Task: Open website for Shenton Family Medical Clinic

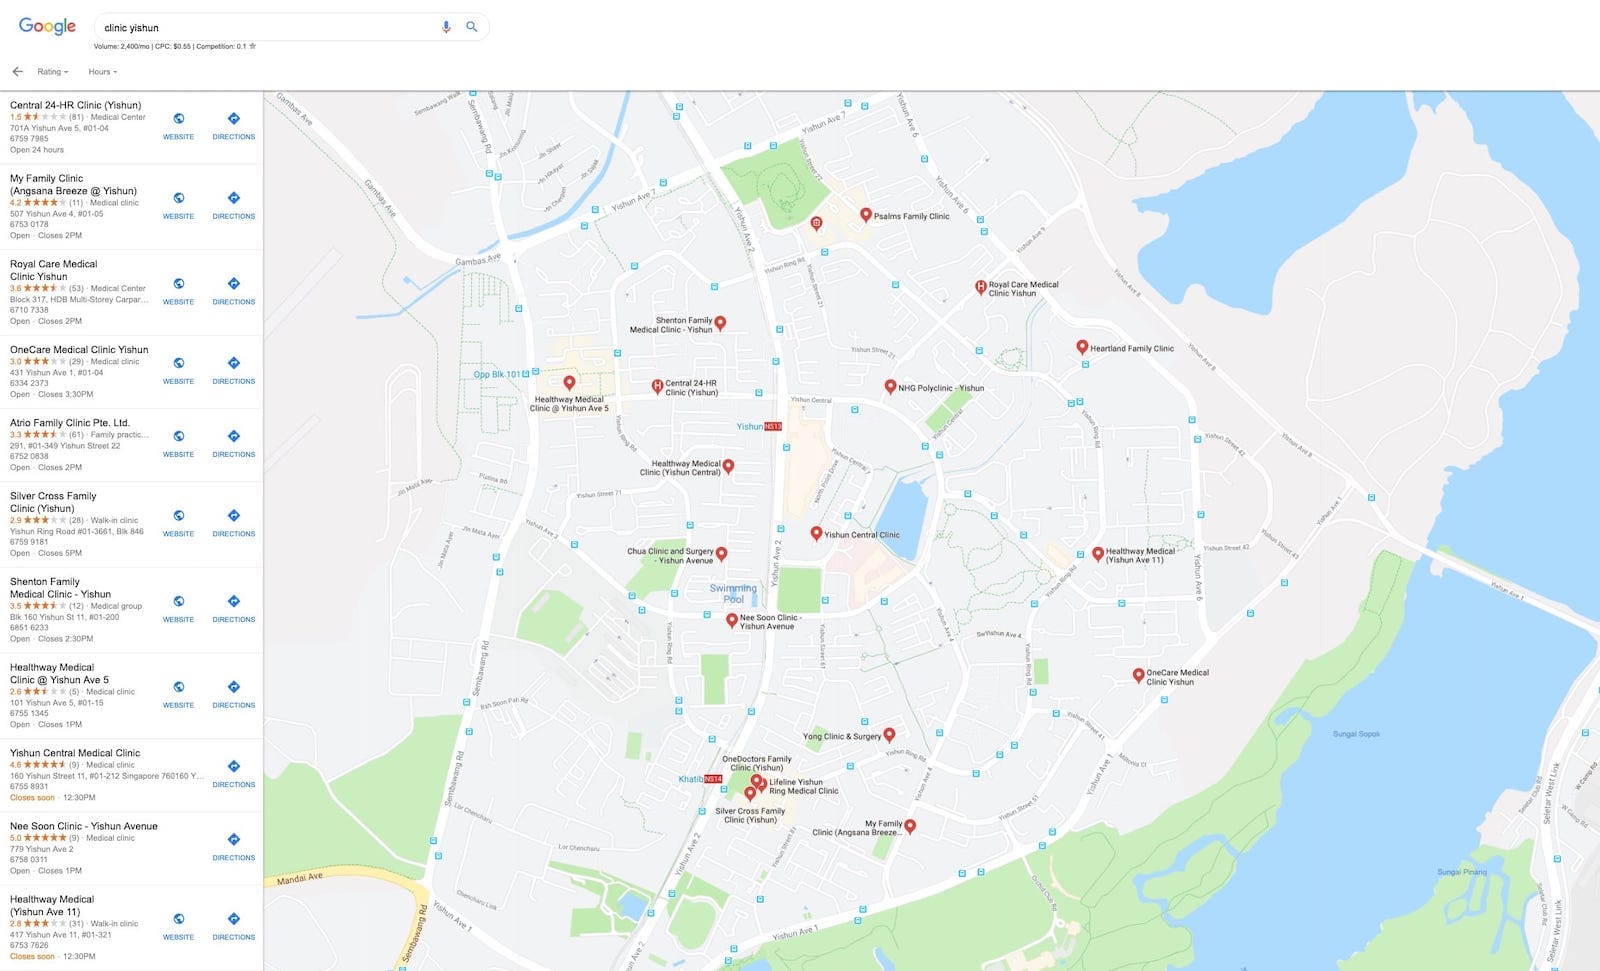Action: [179, 608]
